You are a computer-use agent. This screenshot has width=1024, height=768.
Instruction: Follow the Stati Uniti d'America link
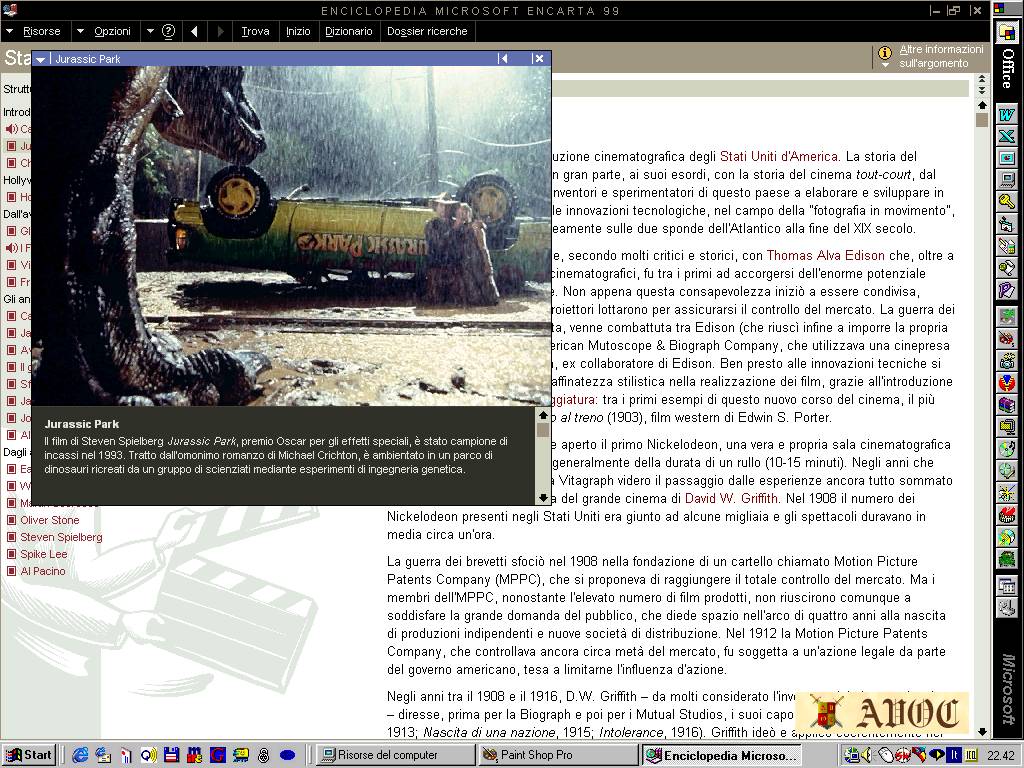pyautogui.click(x=779, y=157)
